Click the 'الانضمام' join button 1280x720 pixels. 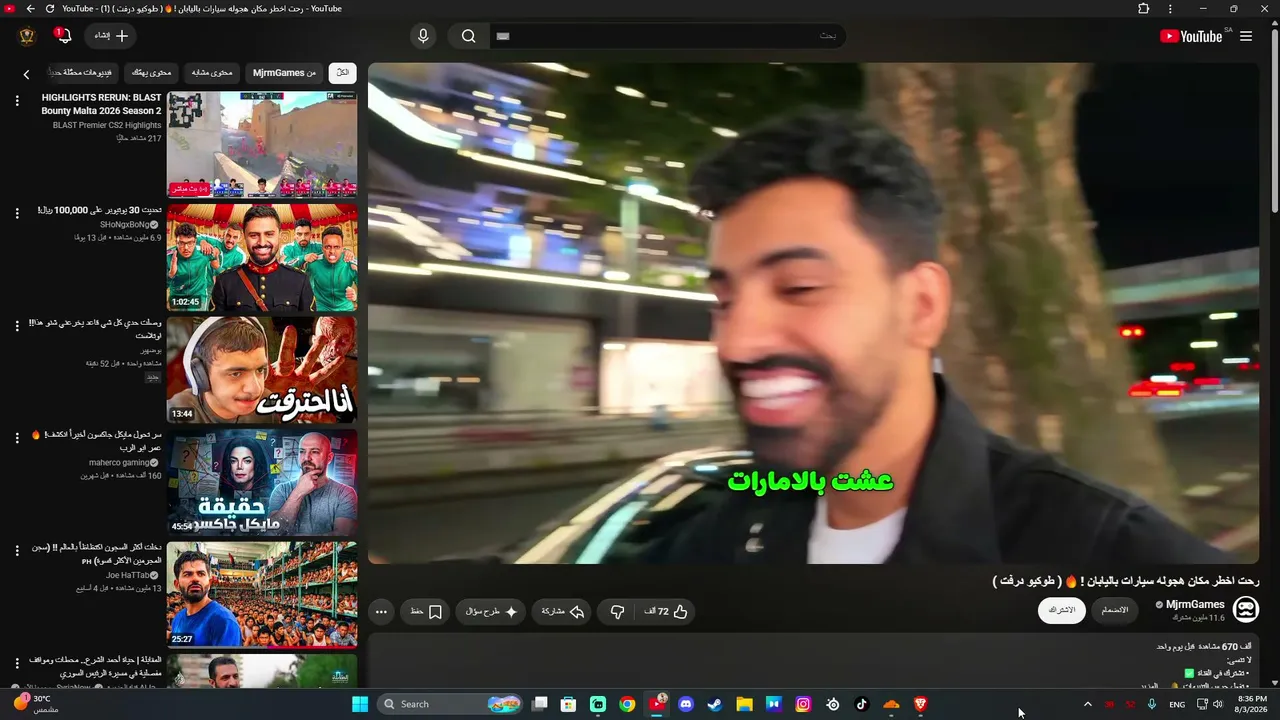click(1115, 609)
